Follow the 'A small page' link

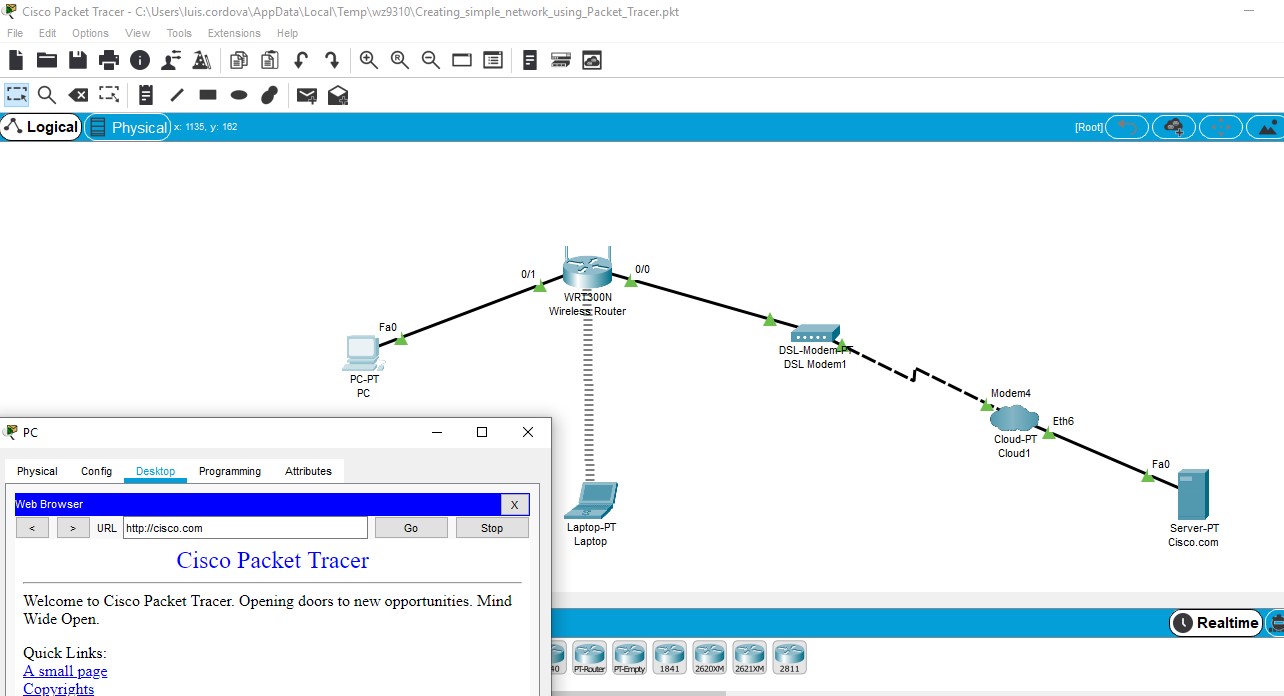[x=65, y=671]
